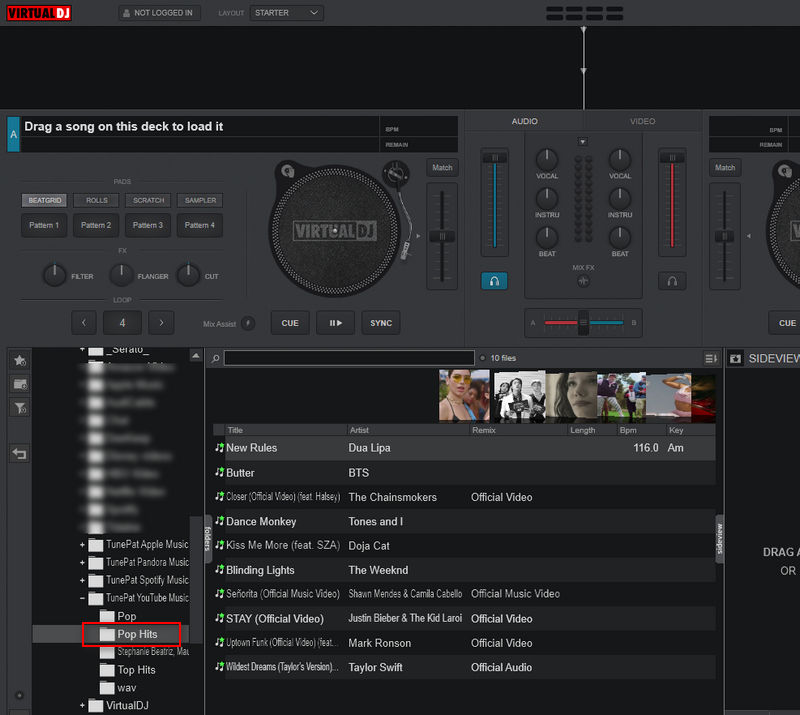This screenshot has width=800, height=715.
Task: Enable headphone cue on left deck
Action: [494, 282]
